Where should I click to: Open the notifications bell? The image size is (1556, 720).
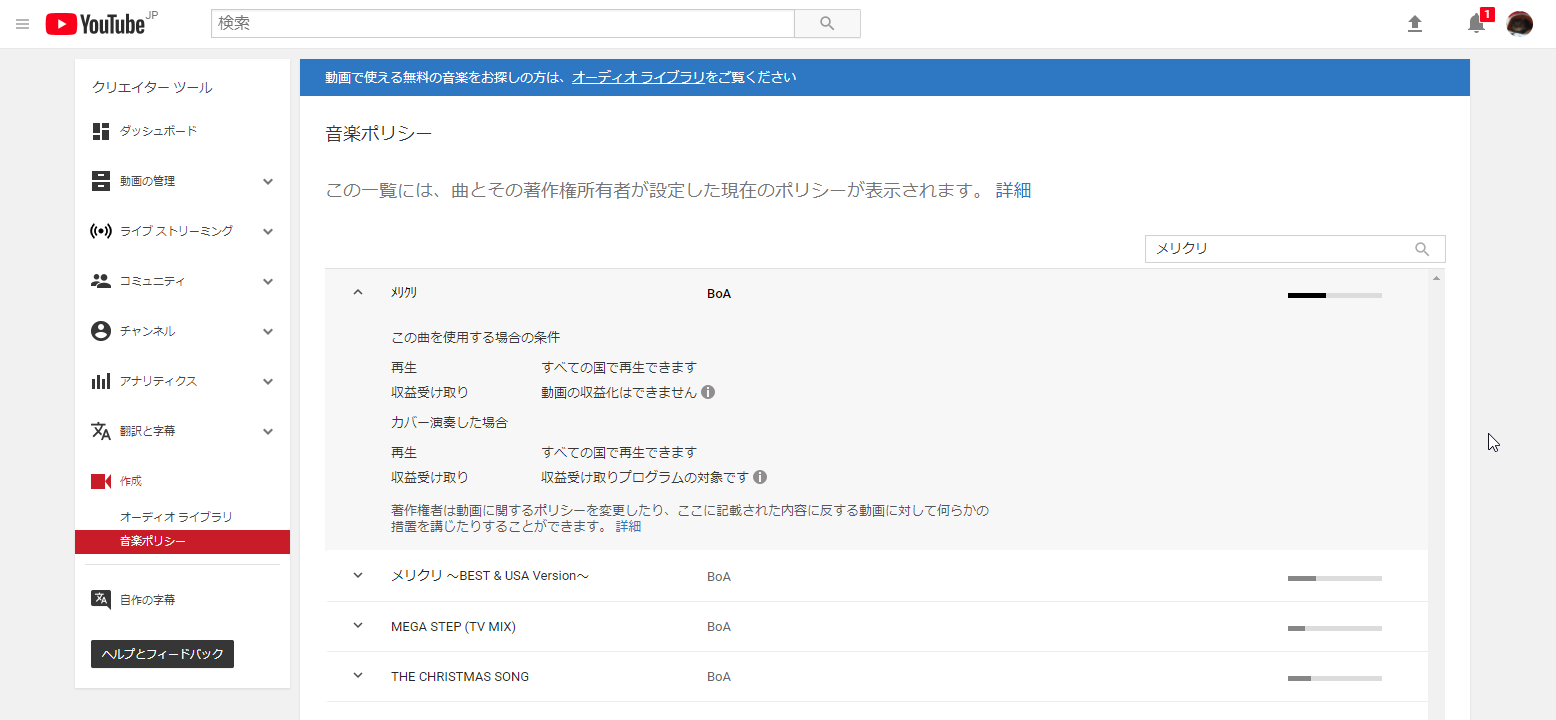click(1476, 24)
